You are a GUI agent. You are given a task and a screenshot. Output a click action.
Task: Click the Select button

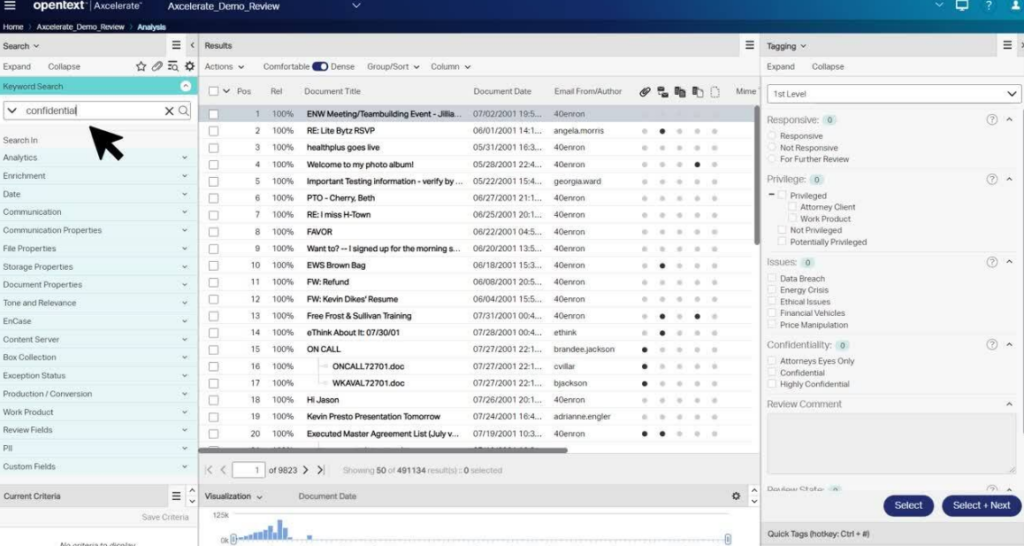tap(908, 506)
